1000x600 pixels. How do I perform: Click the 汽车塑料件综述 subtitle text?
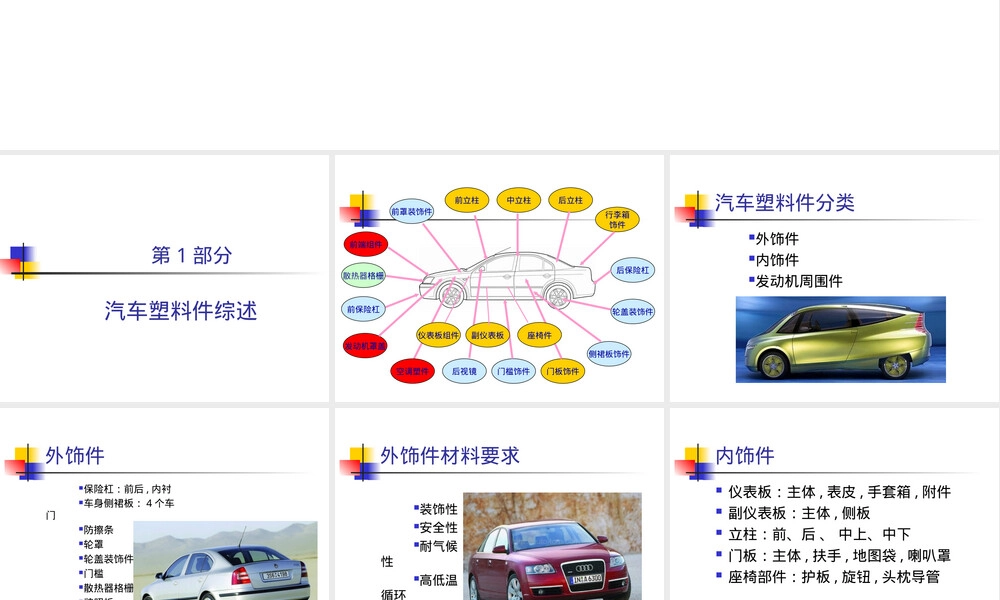click(181, 311)
